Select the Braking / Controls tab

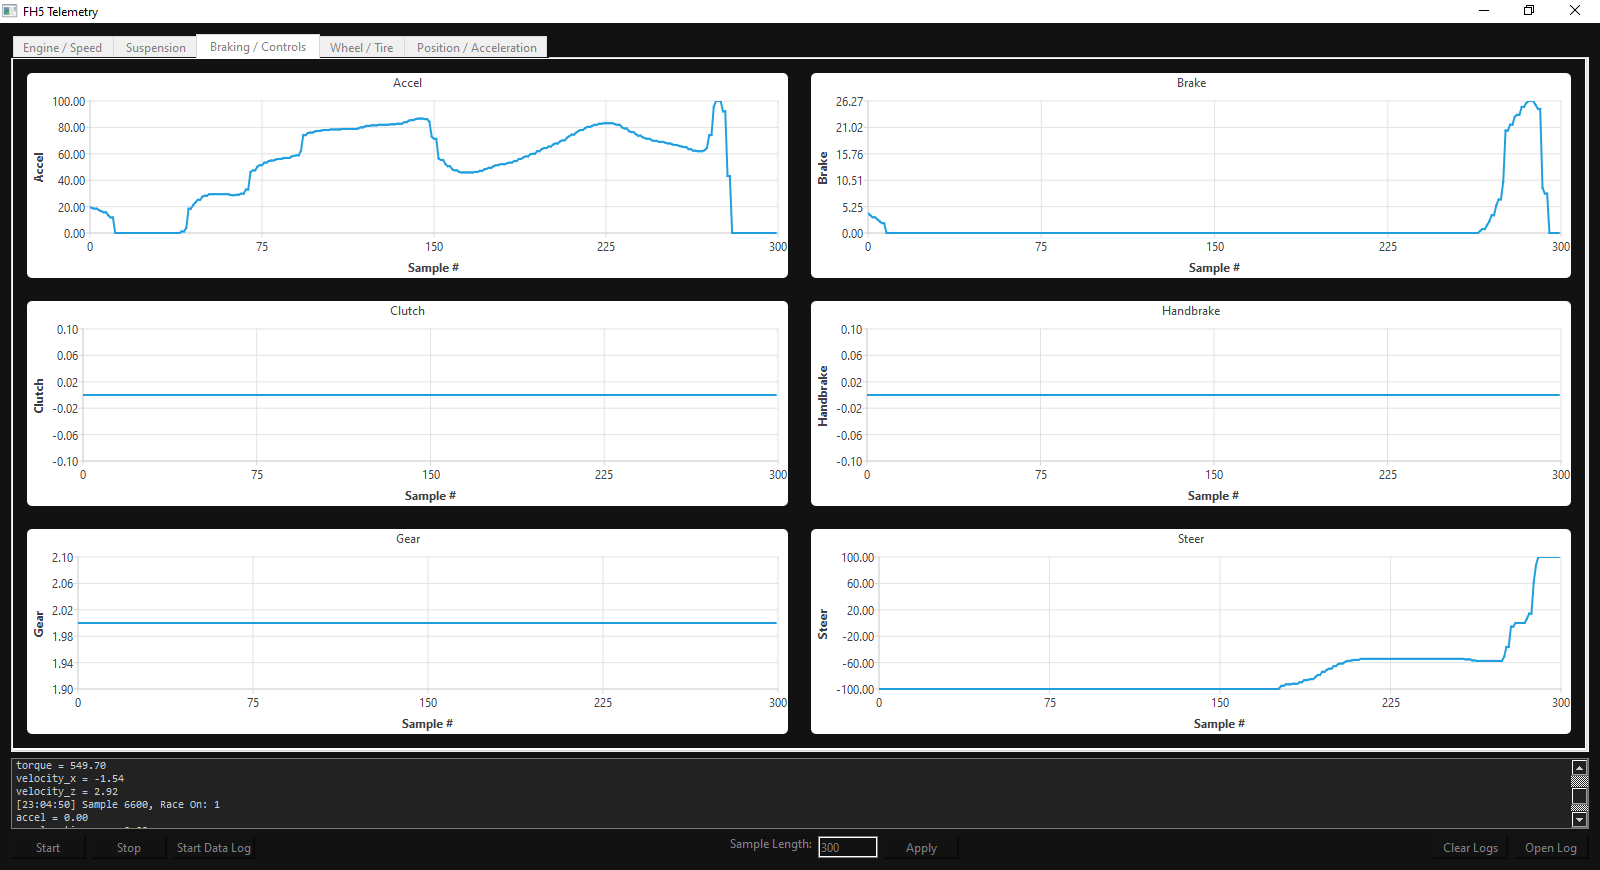point(258,47)
